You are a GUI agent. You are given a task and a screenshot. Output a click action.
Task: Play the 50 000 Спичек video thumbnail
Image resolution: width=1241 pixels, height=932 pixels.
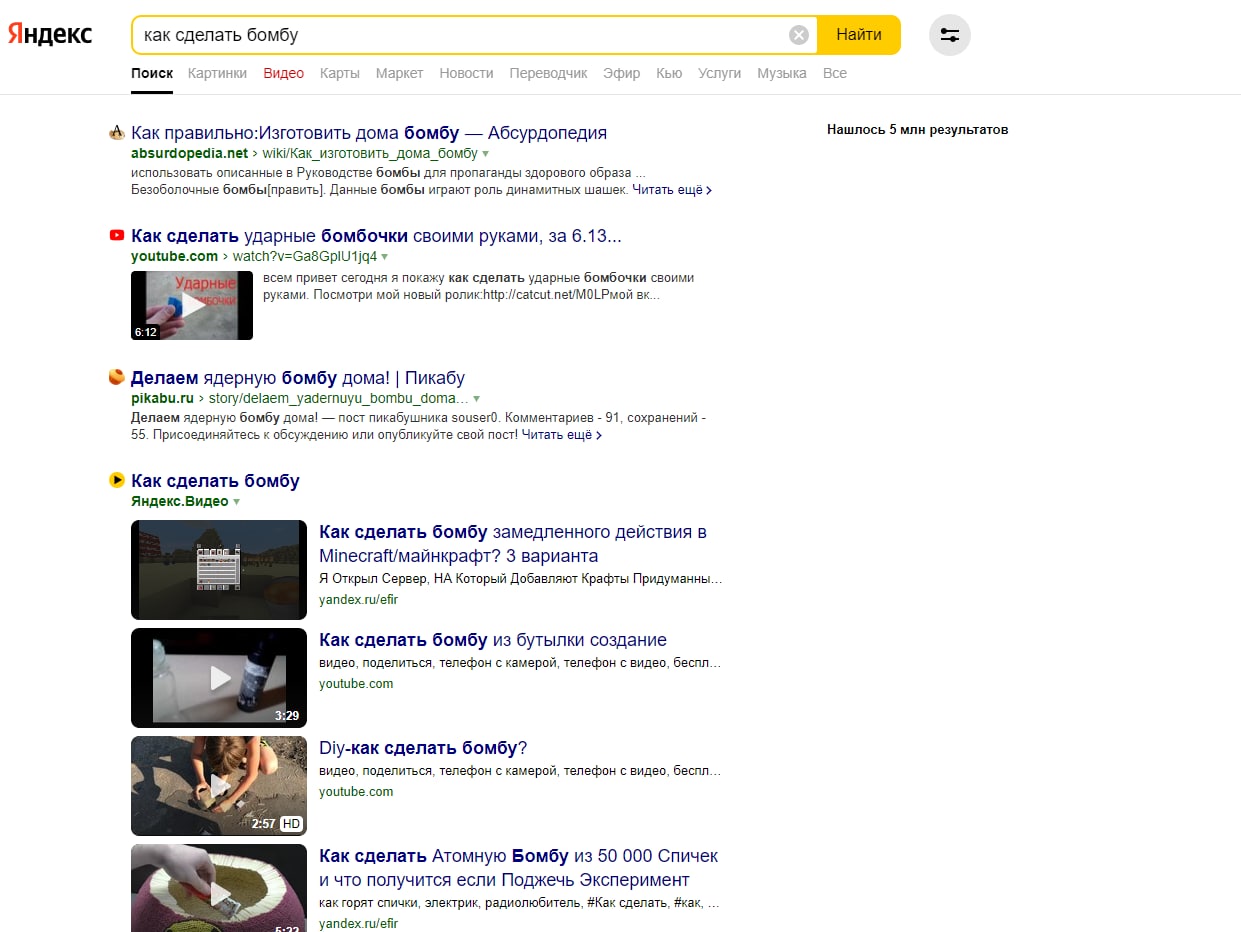pos(219,888)
